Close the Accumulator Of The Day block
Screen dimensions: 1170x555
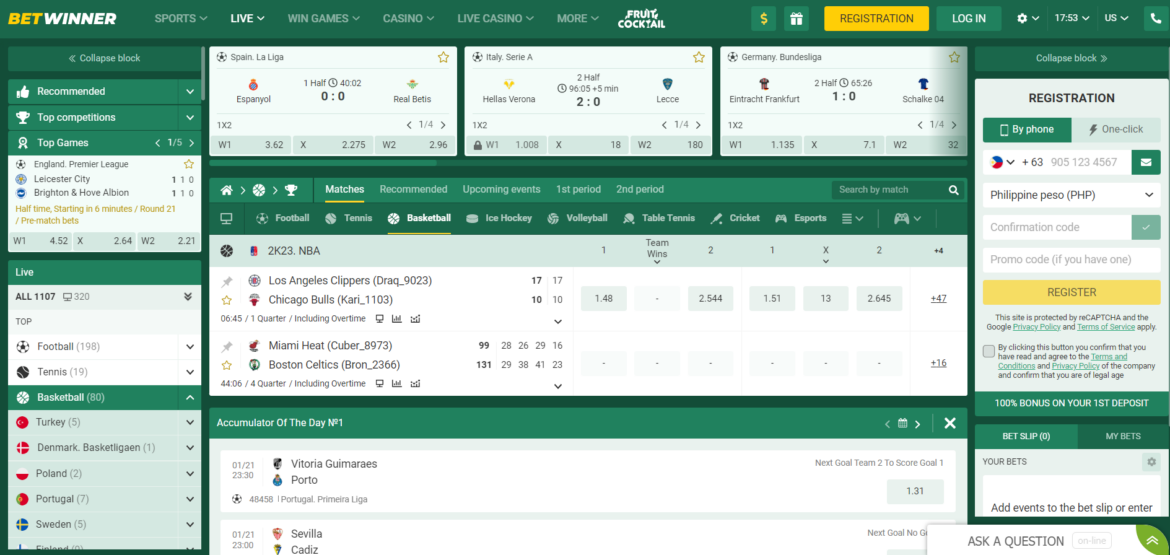pos(950,423)
